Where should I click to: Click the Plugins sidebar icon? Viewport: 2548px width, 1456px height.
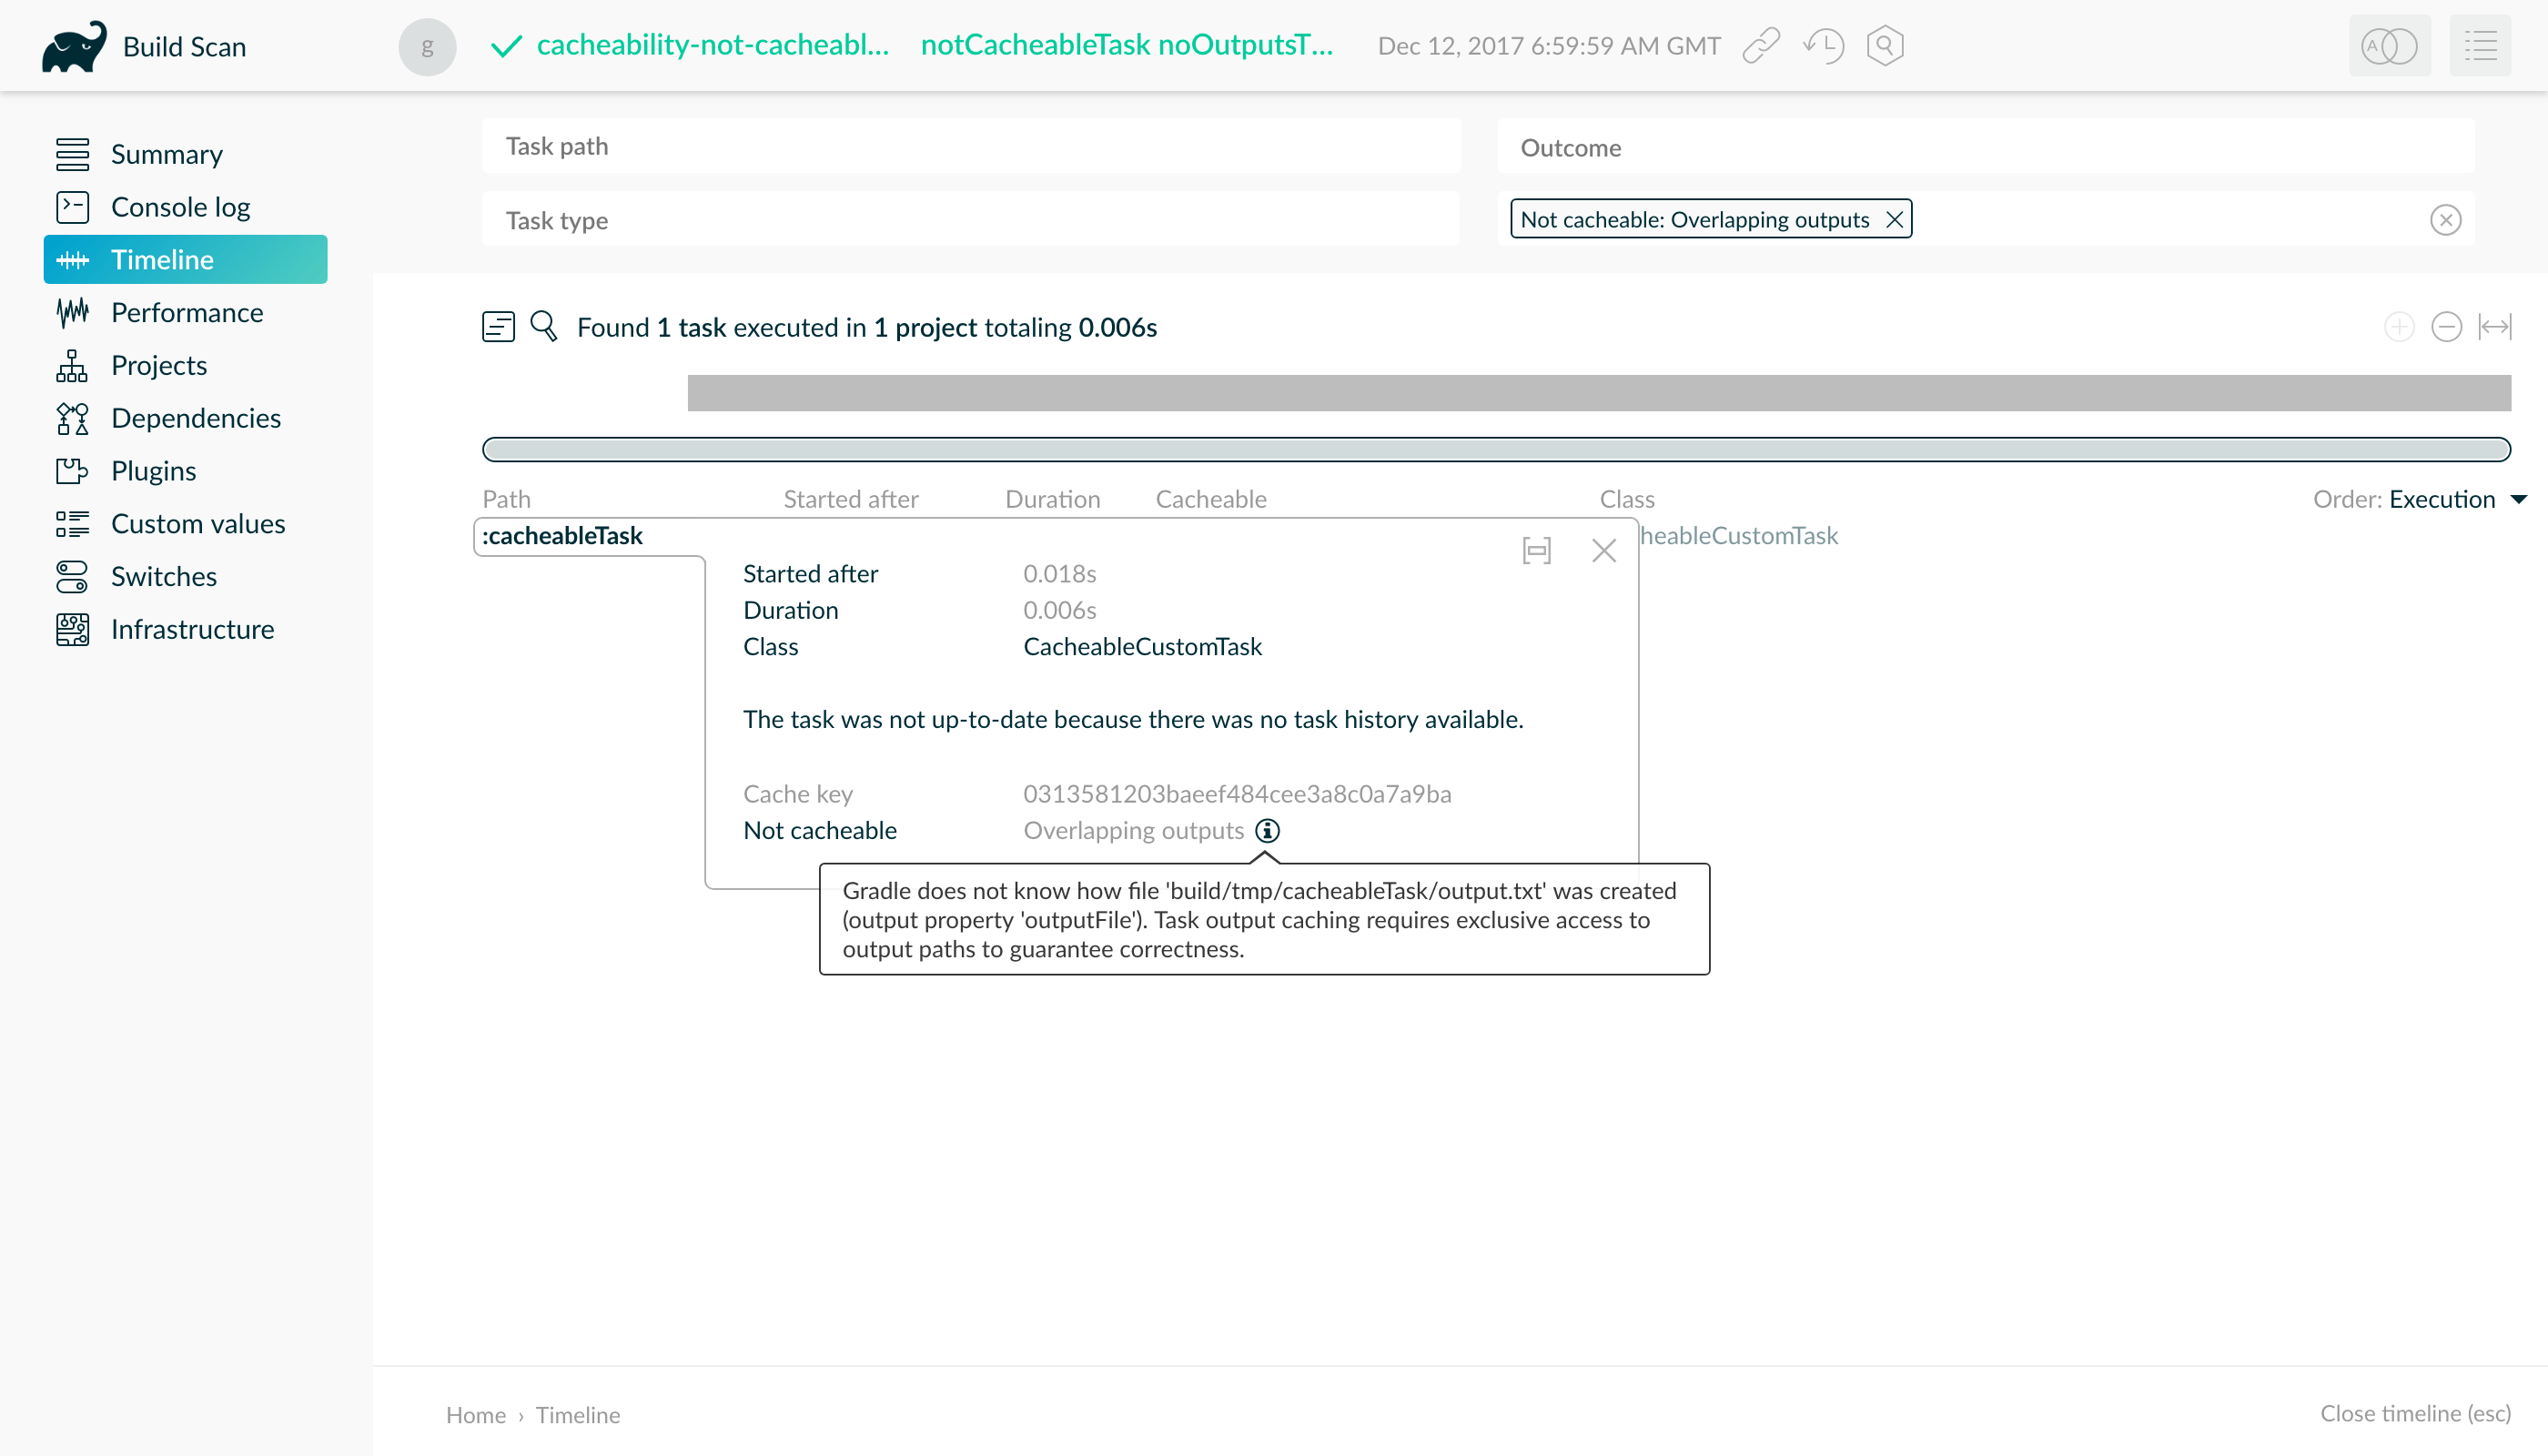pyautogui.click(x=72, y=469)
